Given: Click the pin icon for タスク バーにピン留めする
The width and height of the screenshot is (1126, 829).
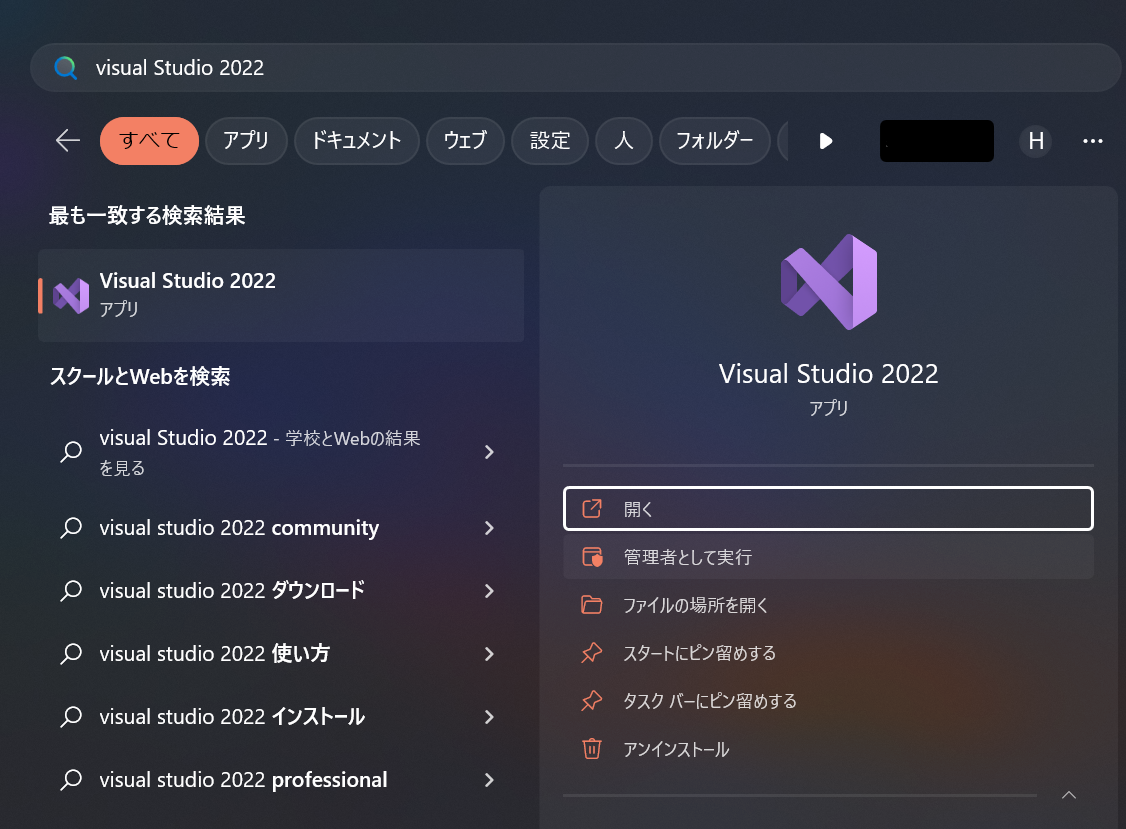Looking at the screenshot, I should point(592,700).
